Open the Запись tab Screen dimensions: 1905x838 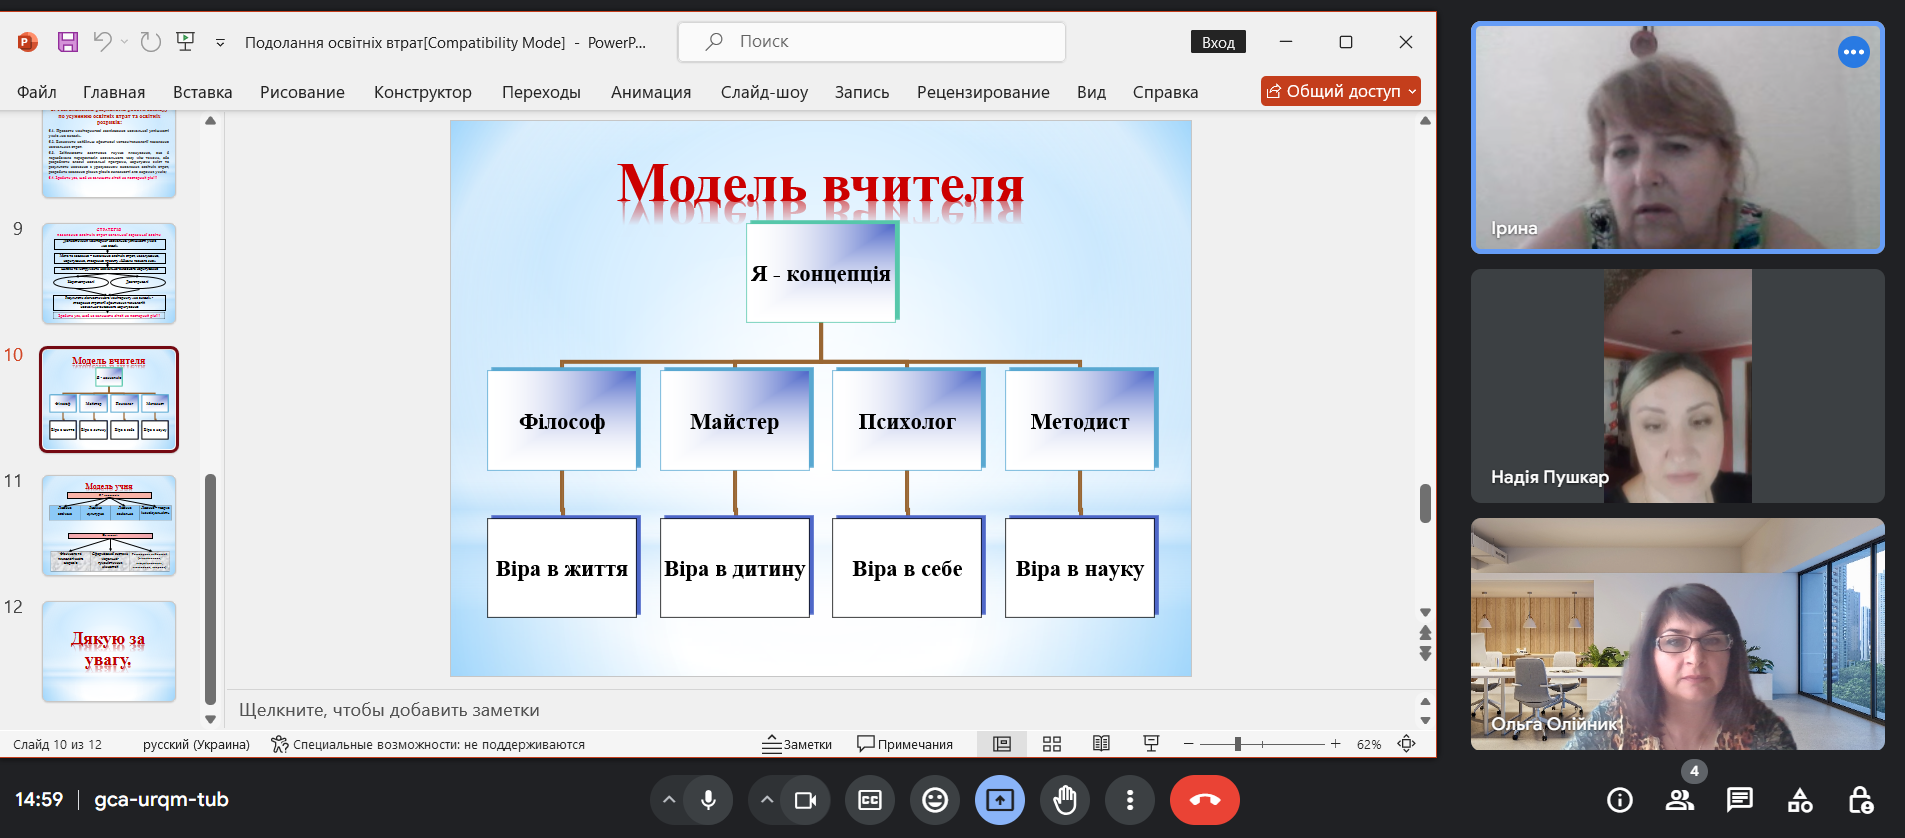pyautogui.click(x=862, y=92)
